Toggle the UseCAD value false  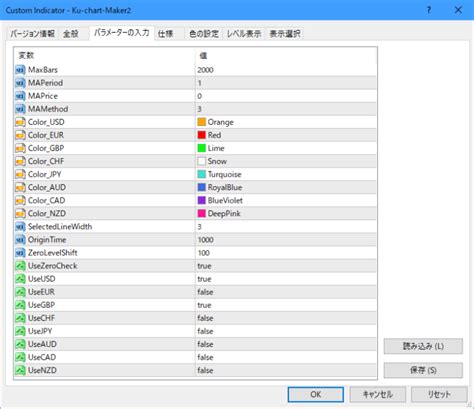pyautogui.click(x=286, y=357)
